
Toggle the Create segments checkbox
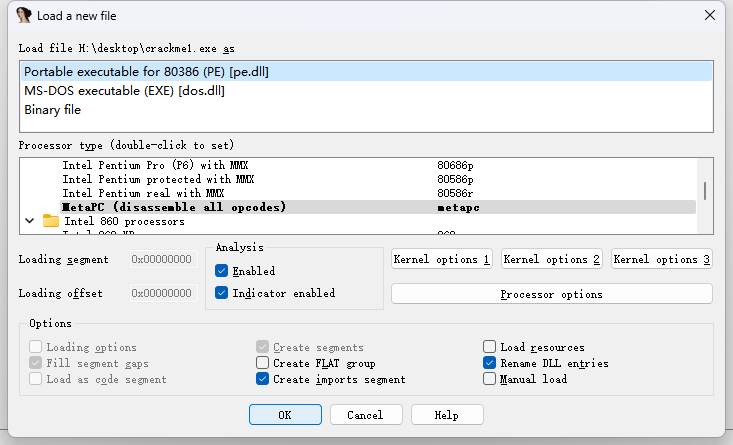(262, 347)
